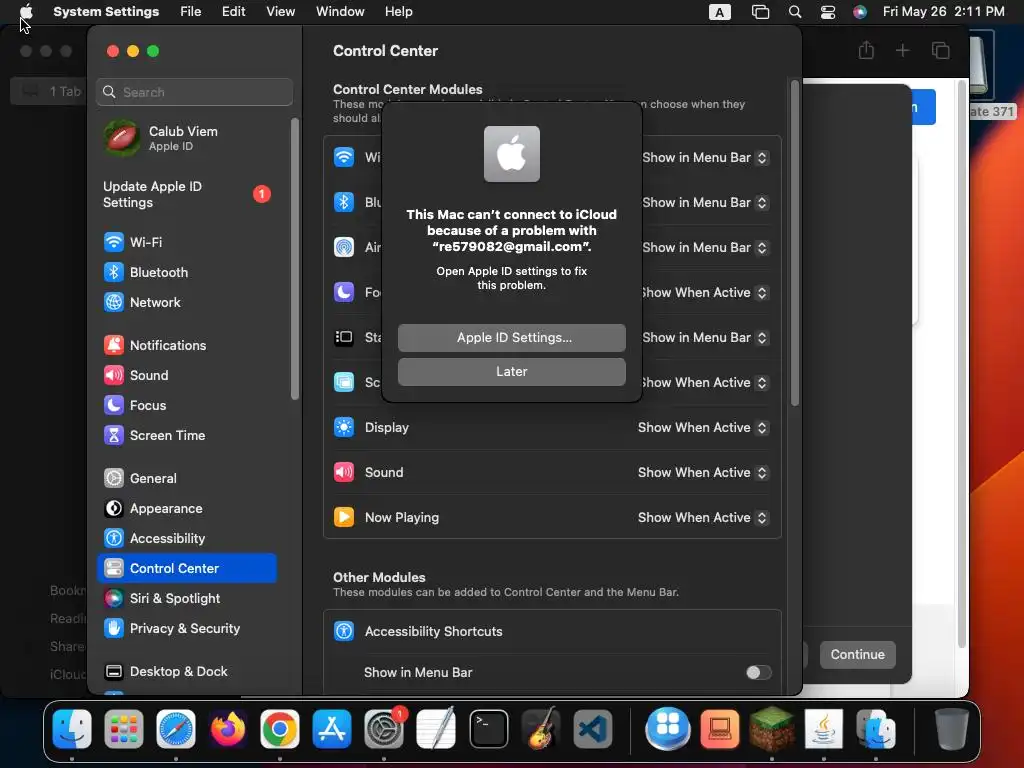Activate Siri in the menu bar

(860, 12)
